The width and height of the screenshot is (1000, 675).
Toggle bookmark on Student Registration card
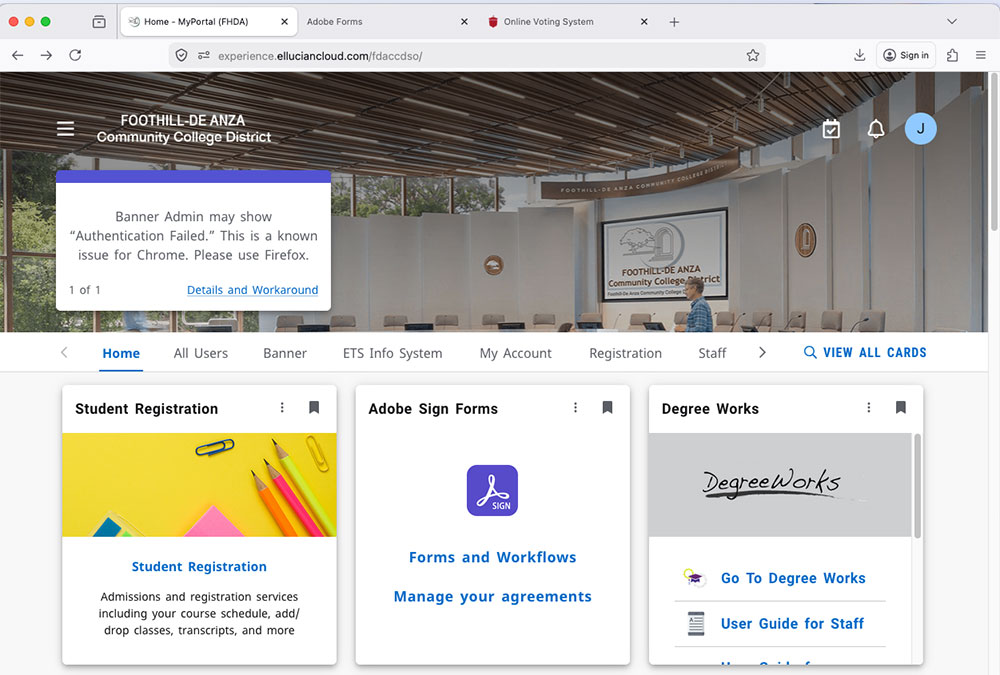click(x=314, y=408)
